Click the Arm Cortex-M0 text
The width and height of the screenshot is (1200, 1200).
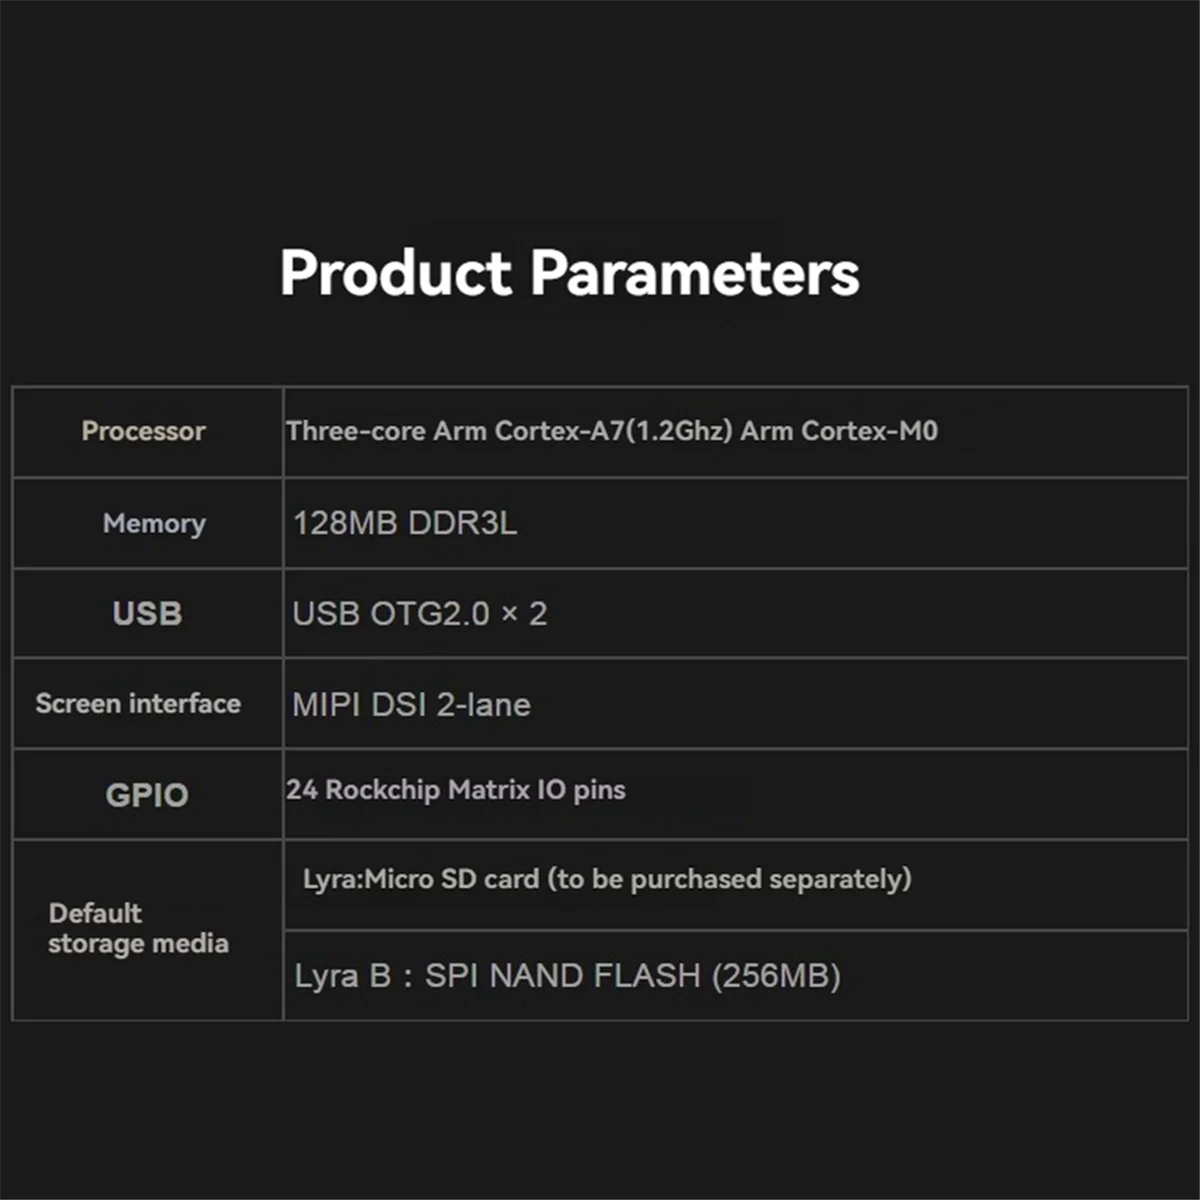point(839,431)
